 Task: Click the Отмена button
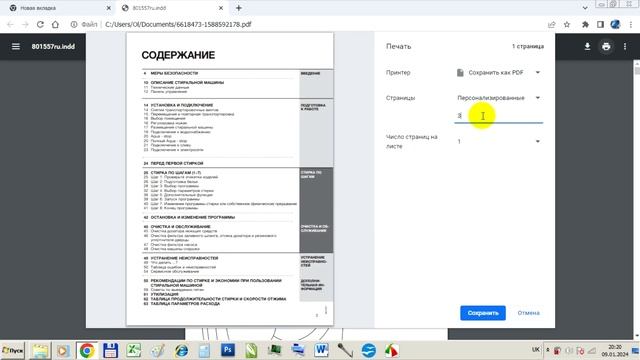pos(529,313)
